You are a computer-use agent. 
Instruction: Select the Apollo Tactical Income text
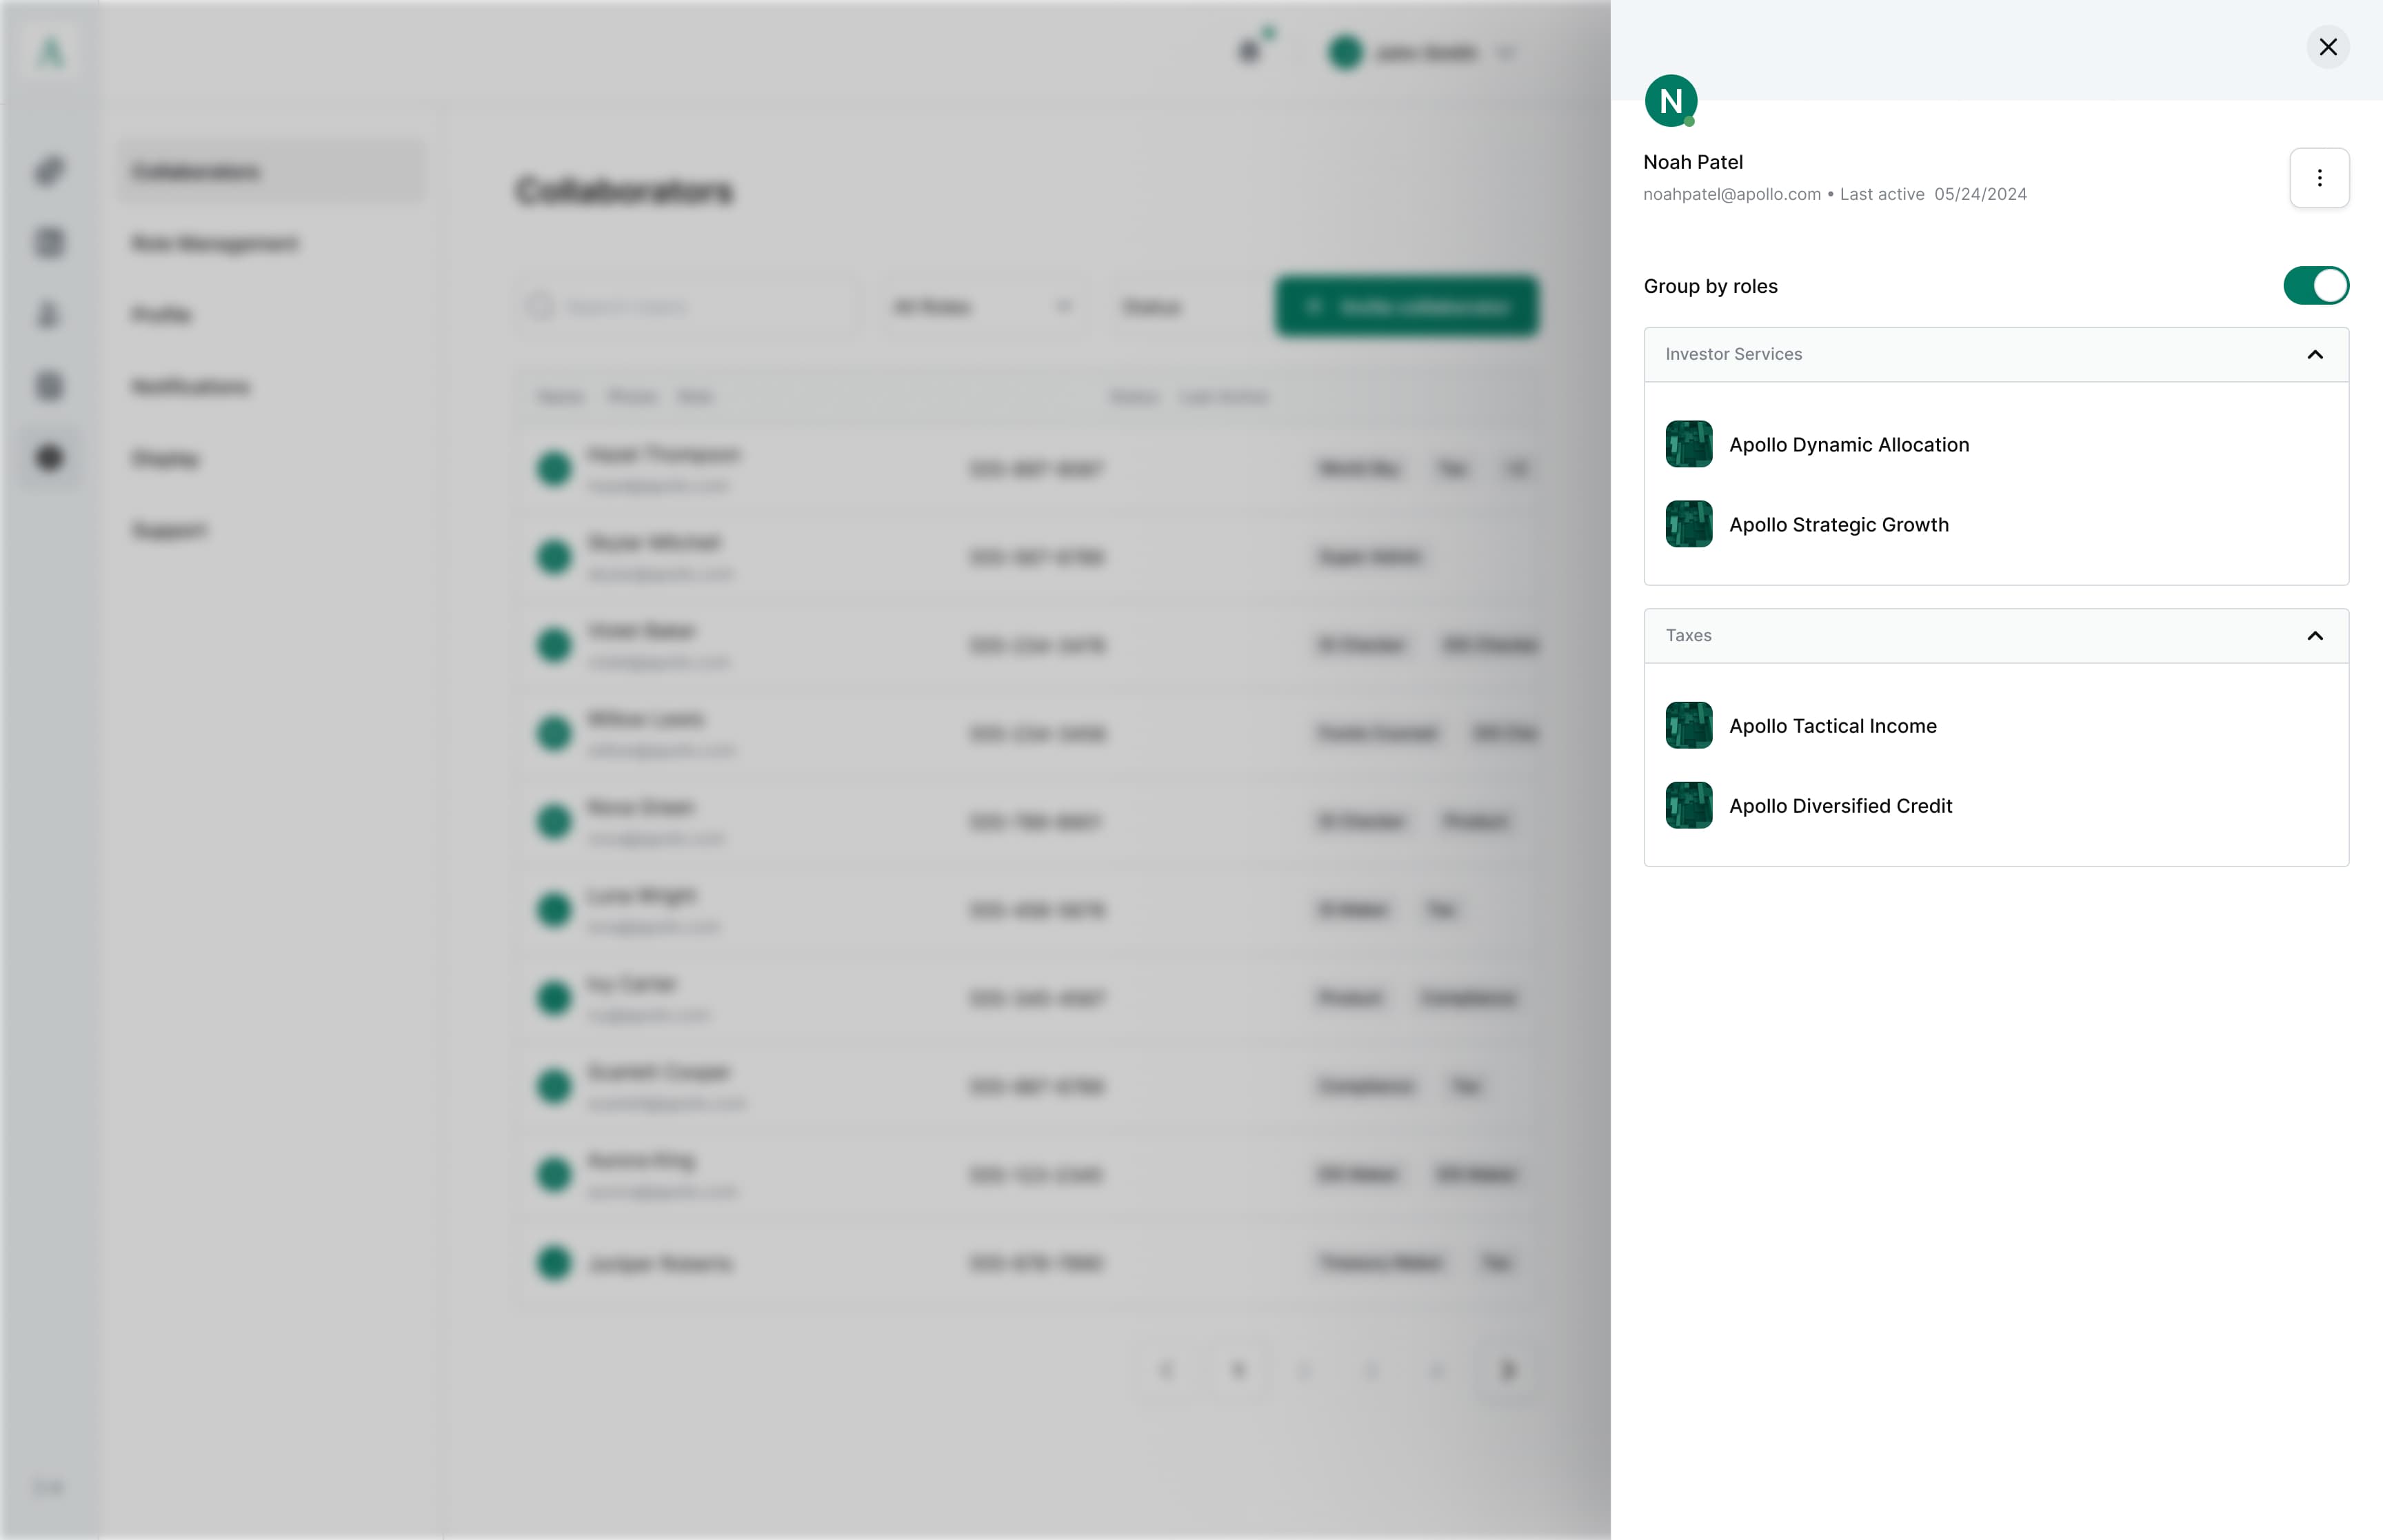1832,725
